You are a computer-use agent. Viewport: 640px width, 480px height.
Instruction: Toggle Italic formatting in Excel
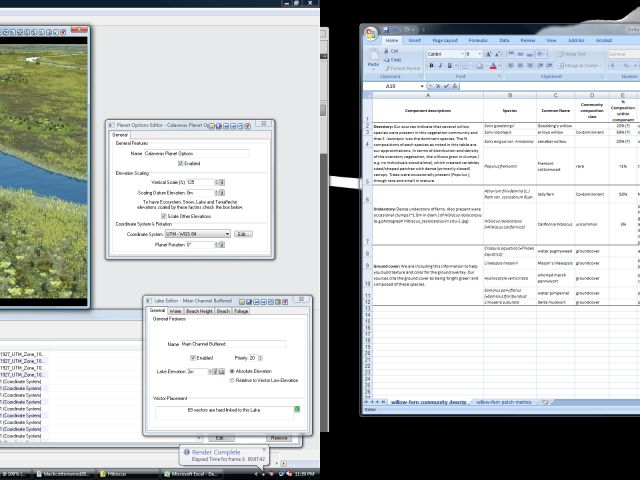(x=440, y=65)
